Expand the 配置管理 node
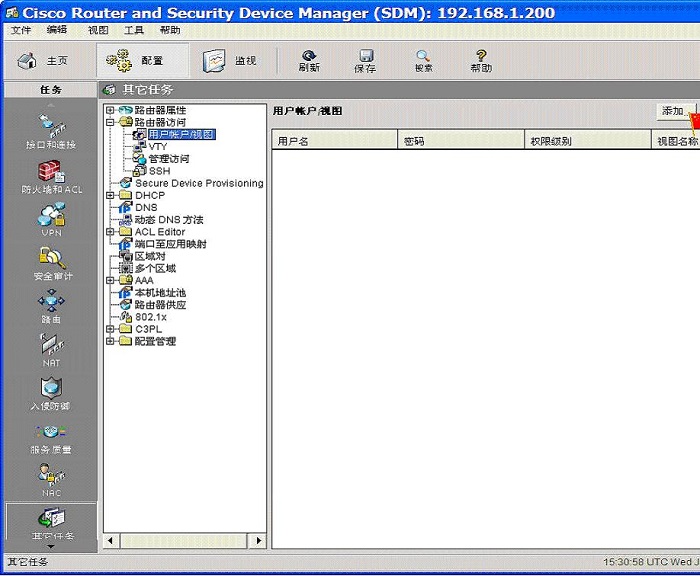700x576 pixels. (x=110, y=342)
